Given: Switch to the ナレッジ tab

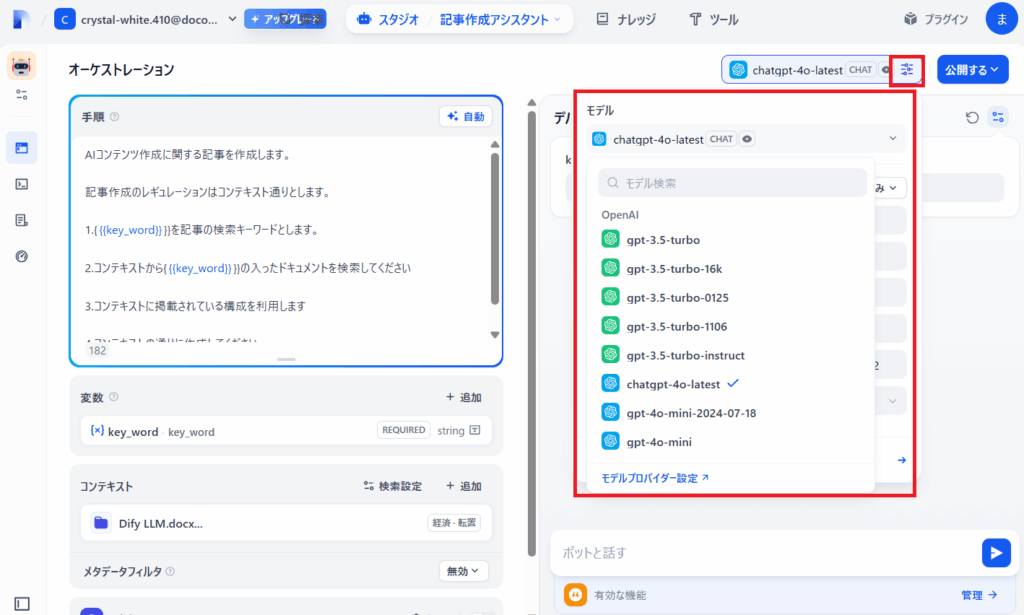Looking at the screenshot, I should click(626, 18).
